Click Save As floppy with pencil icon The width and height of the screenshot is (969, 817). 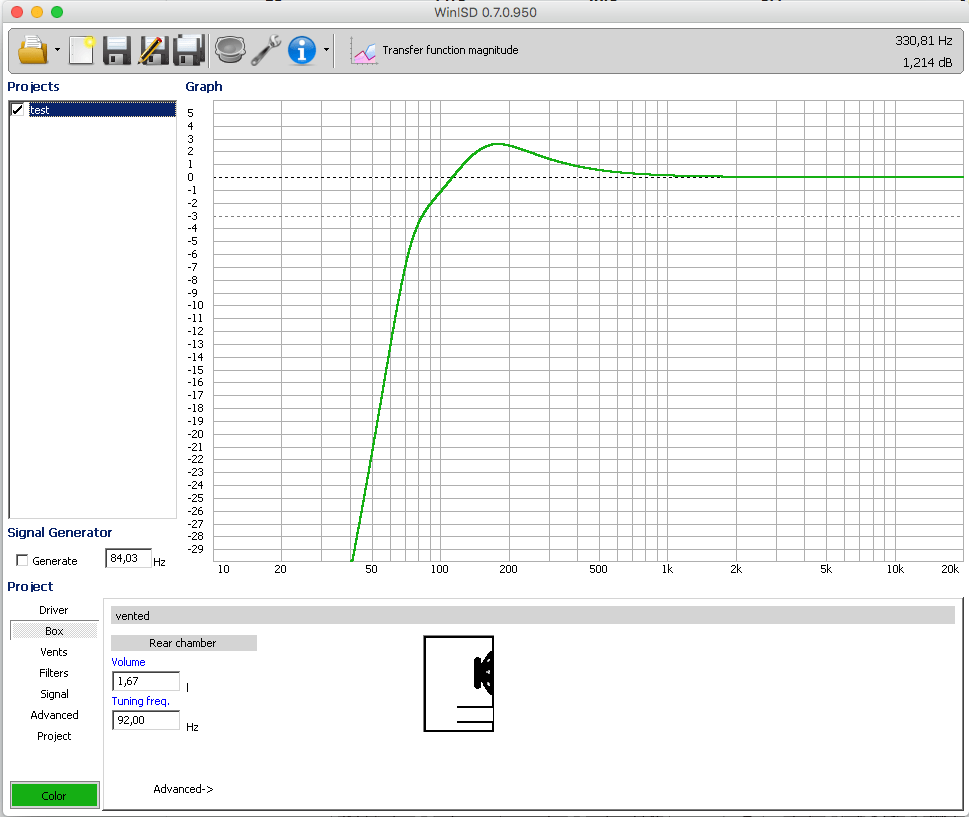pos(153,50)
